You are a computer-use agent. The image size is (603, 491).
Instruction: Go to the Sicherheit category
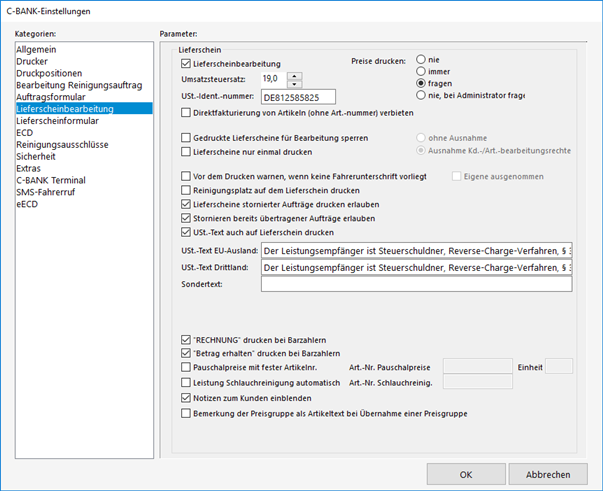coord(36,156)
